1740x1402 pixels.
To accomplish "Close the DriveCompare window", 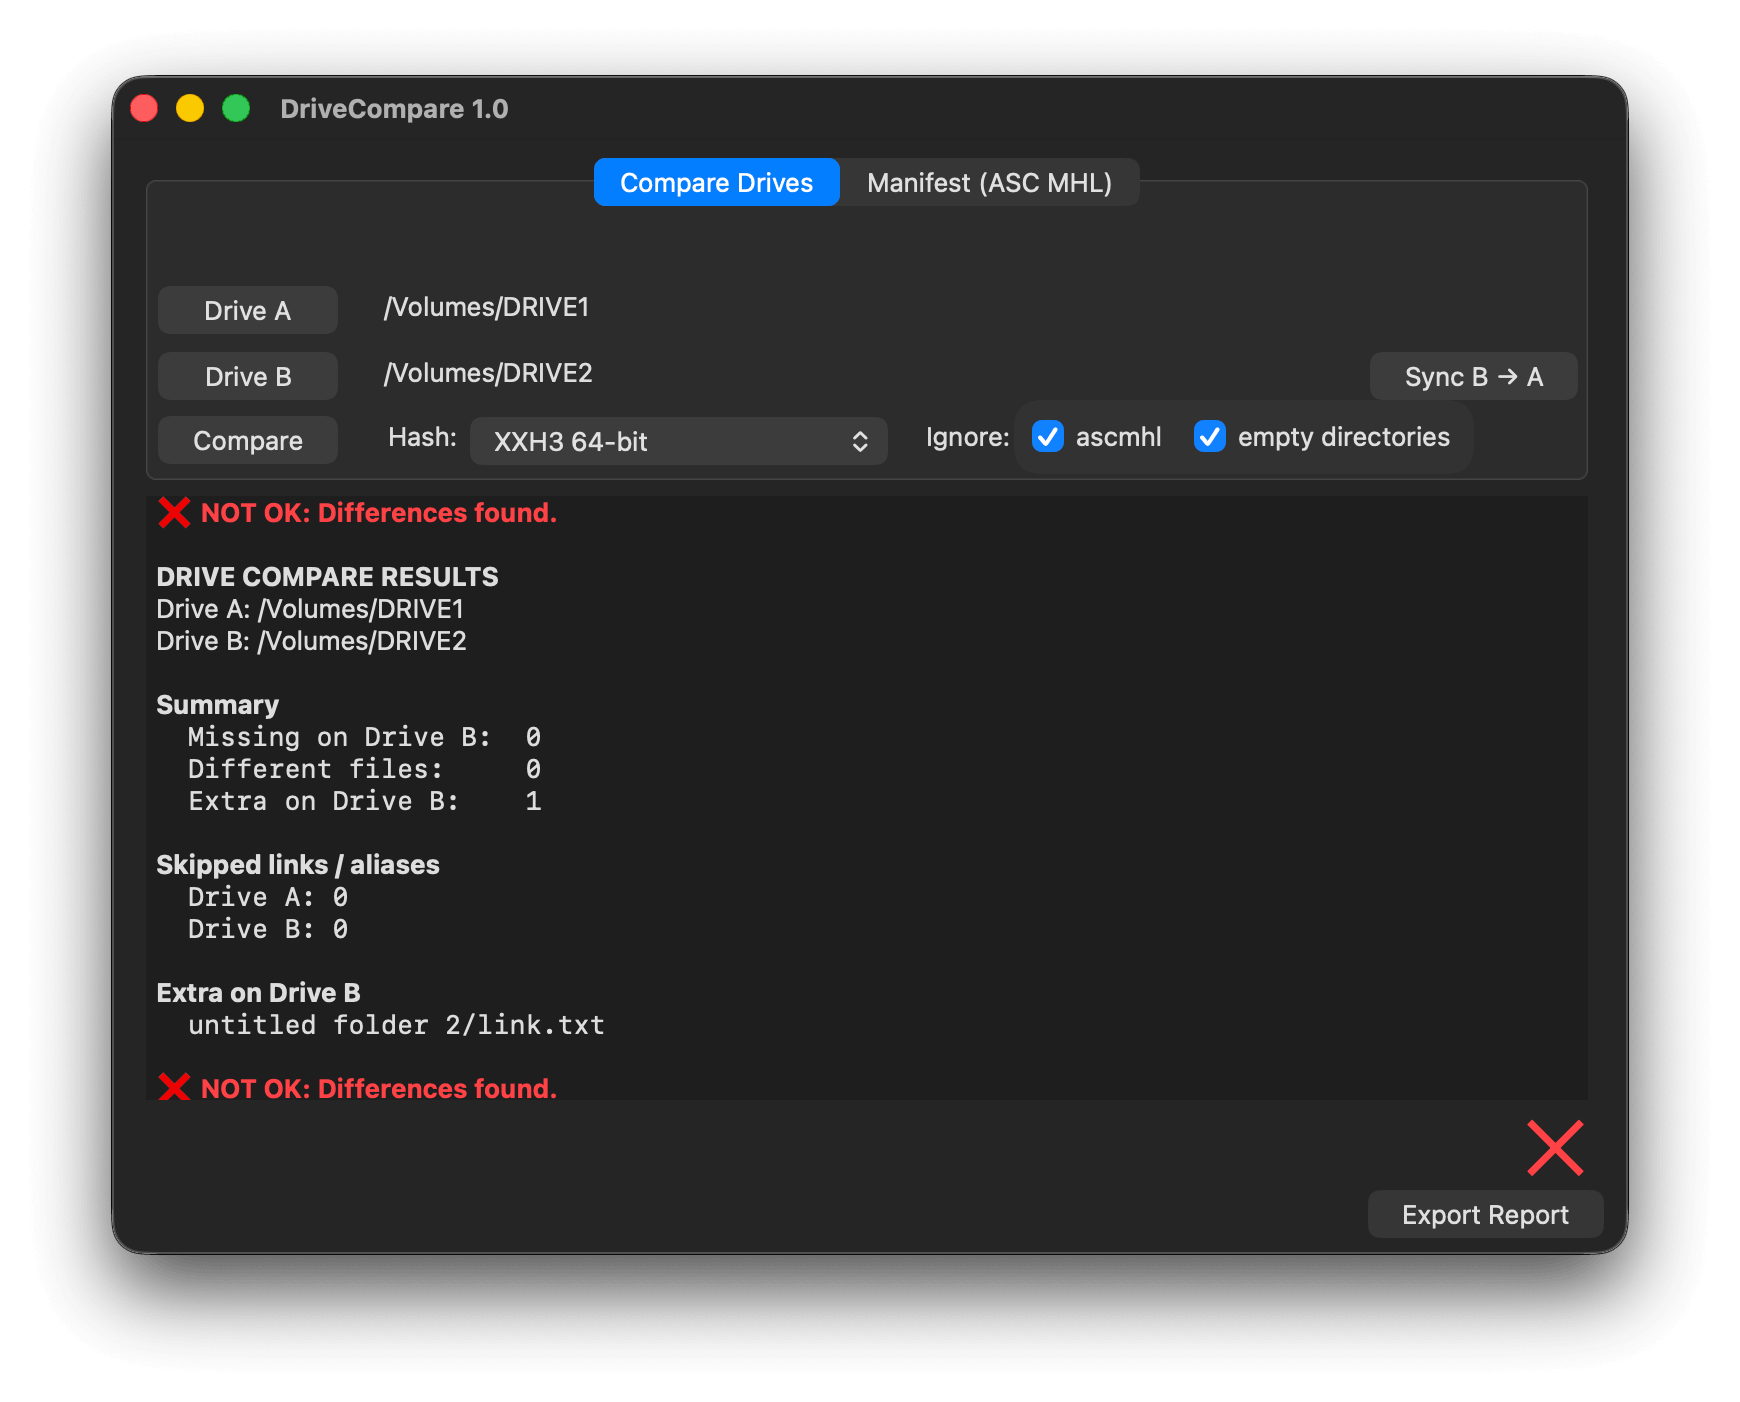I will (145, 108).
